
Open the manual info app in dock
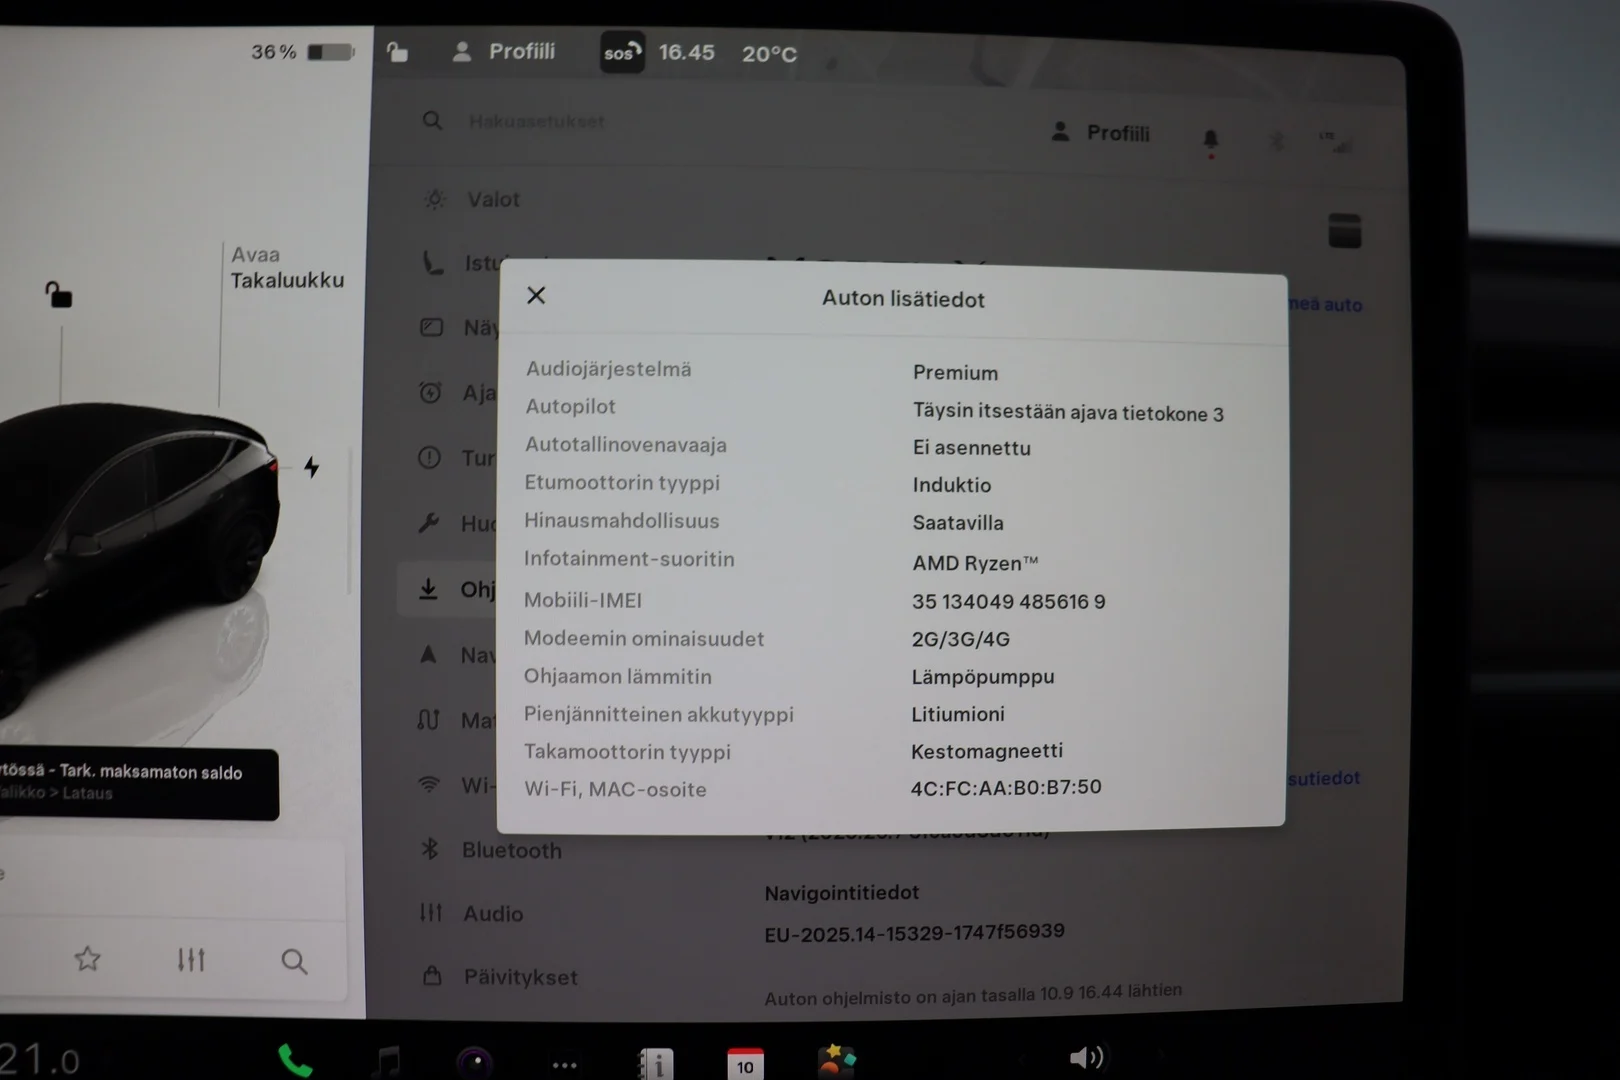(x=656, y=1063)
